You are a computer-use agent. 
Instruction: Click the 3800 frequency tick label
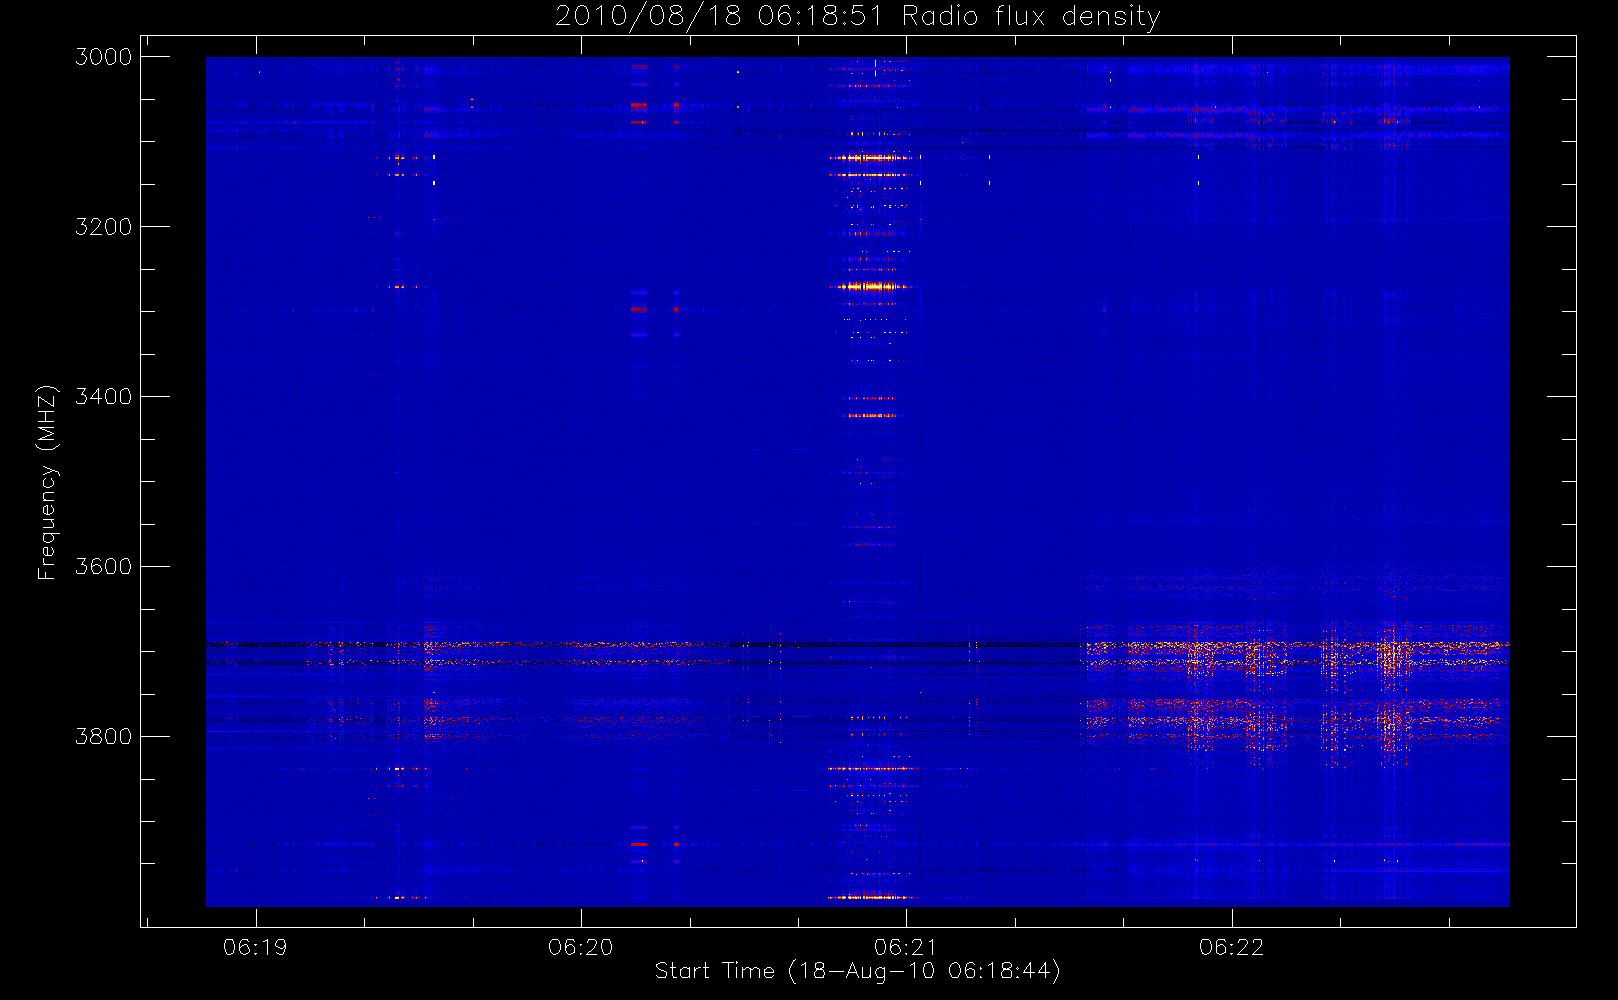click(x=104, y=737)
